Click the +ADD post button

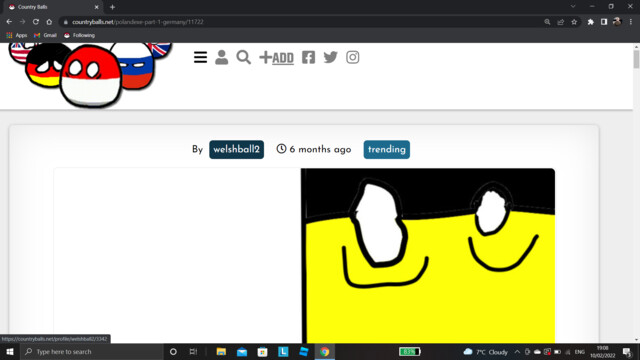pos(276,58)
